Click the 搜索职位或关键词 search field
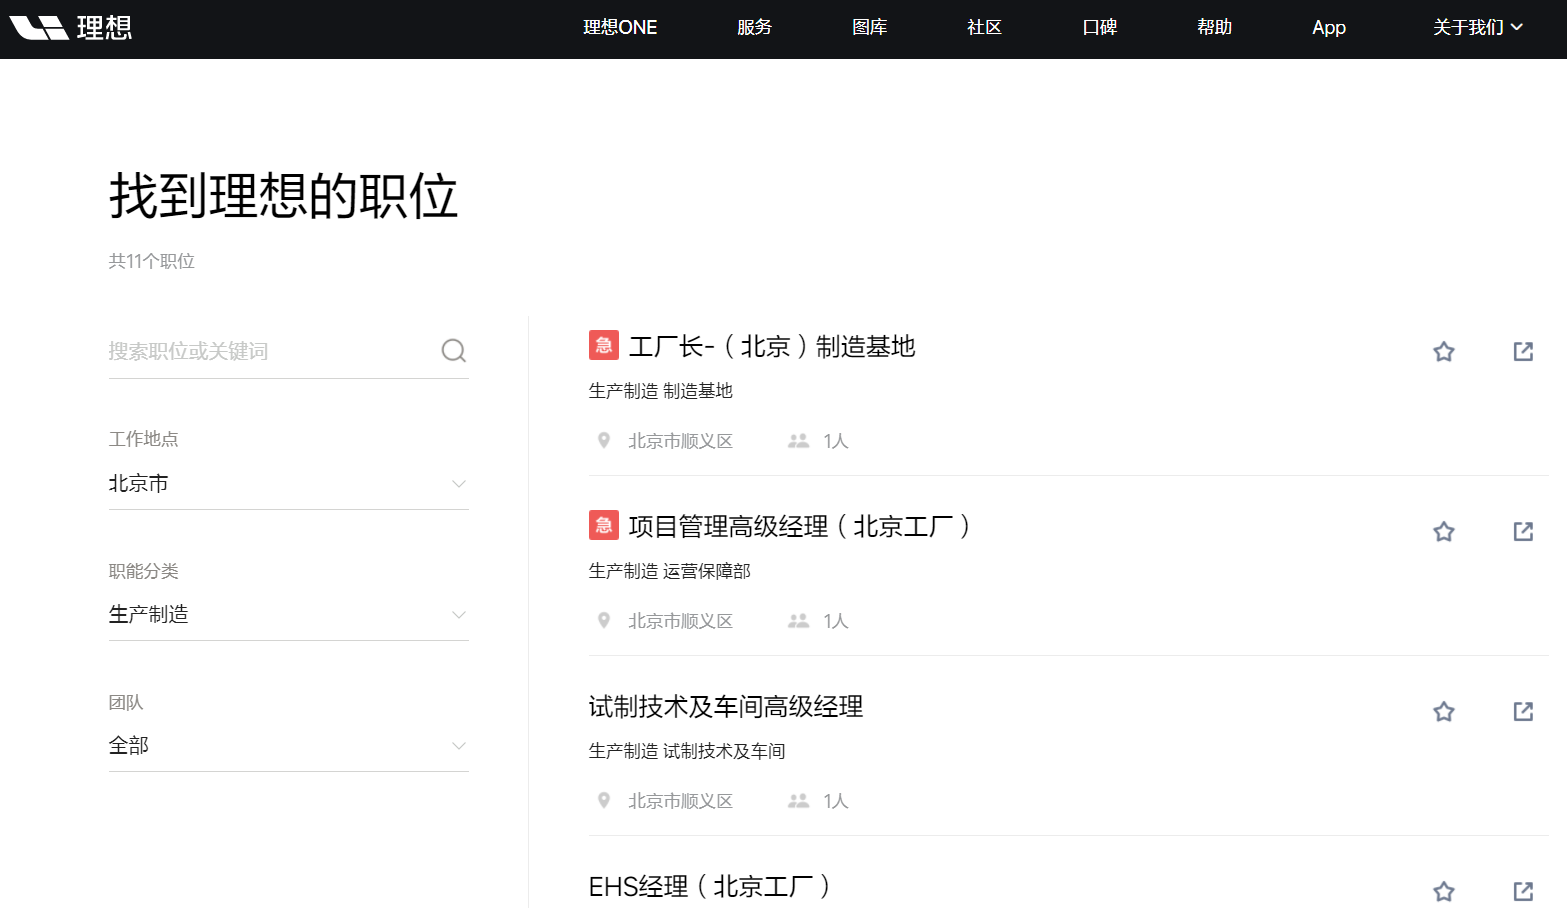Viewport: 1567px width, 908px height. (x=270, y=351)
